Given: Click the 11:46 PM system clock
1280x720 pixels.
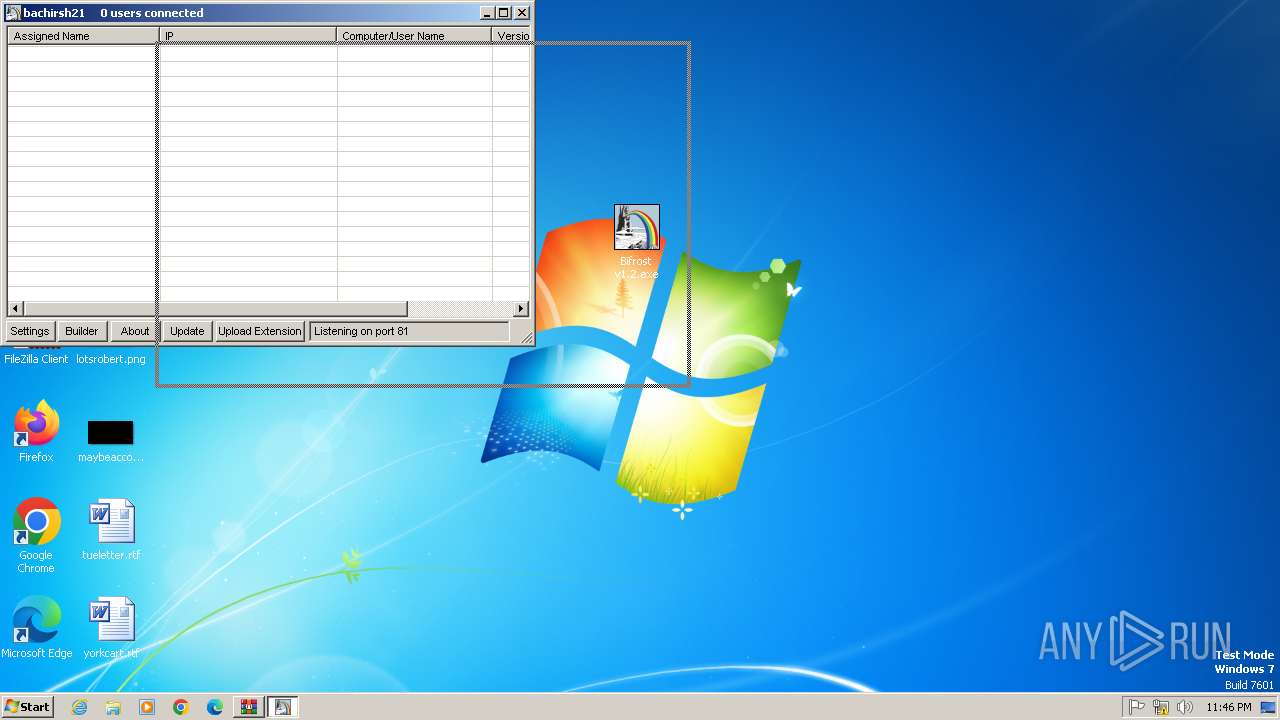Looking at the screenshot, I should [1229, 707].
